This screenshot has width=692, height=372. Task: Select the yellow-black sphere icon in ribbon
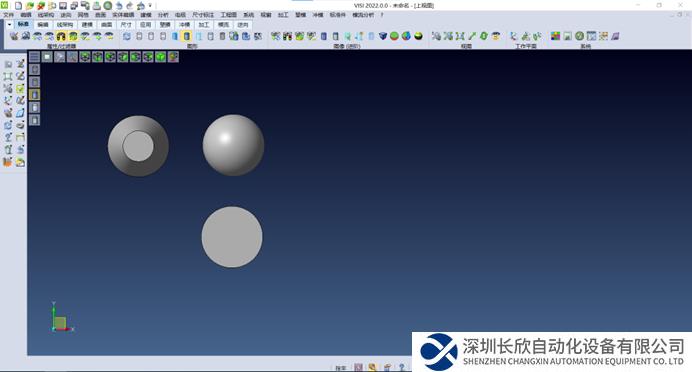tap(418, 36)
